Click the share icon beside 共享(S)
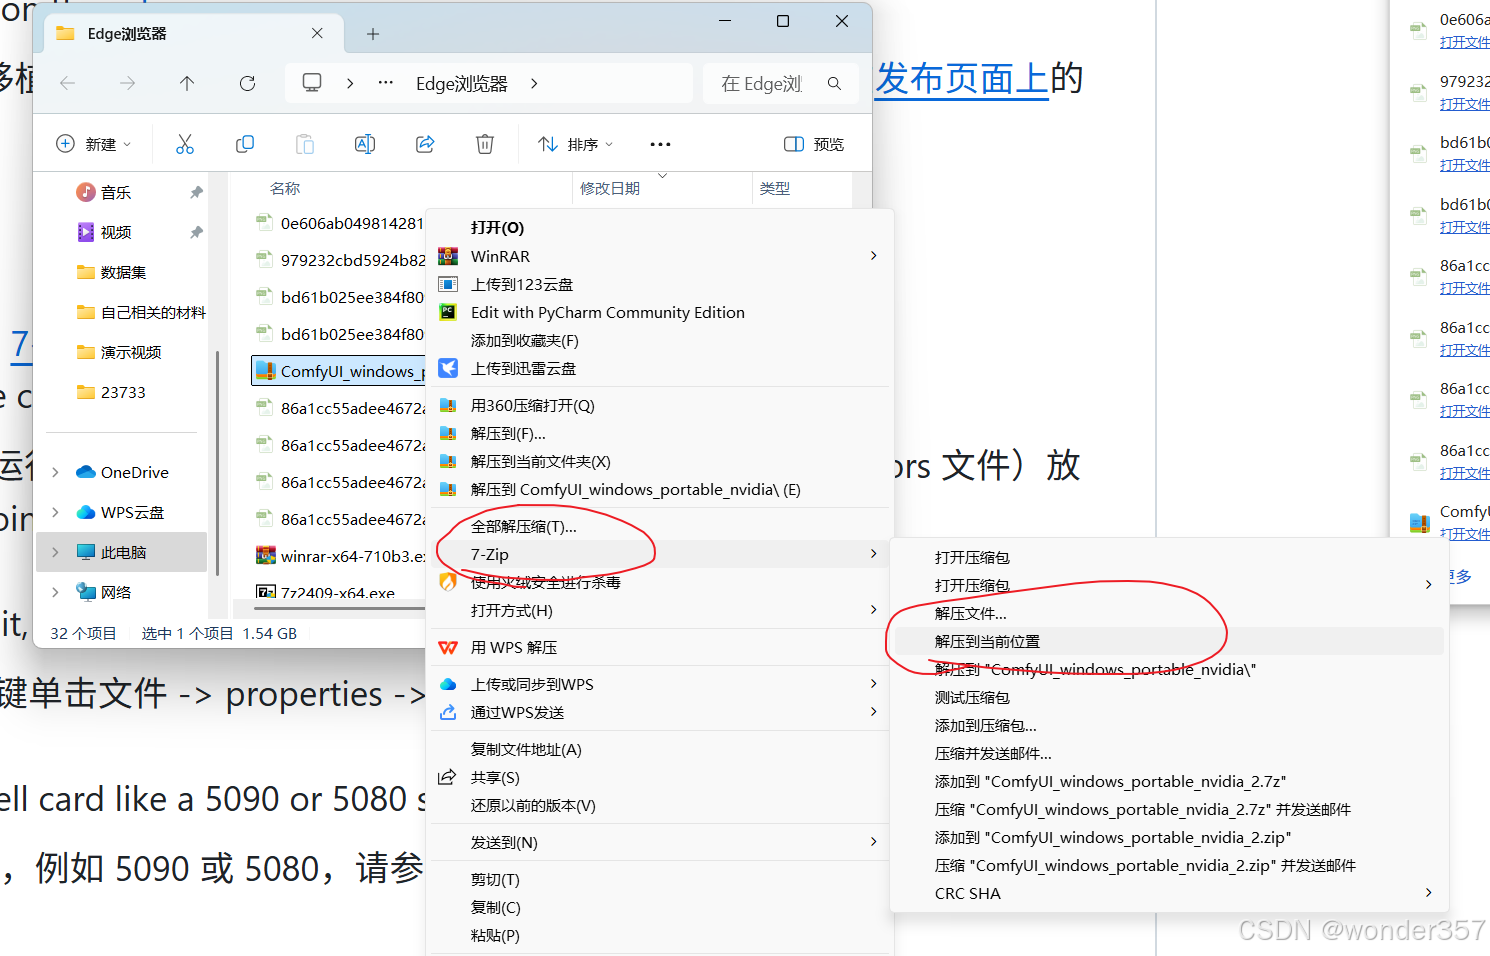 coord(448,777)
